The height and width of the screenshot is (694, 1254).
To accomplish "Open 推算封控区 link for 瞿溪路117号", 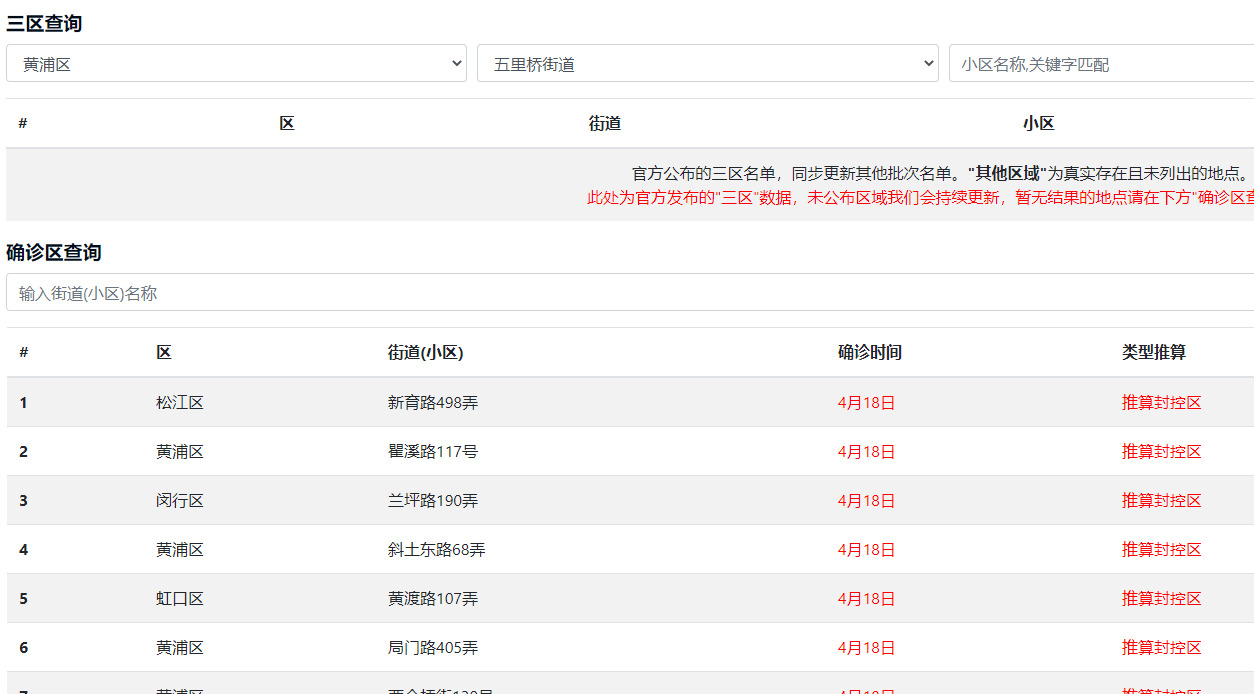I will pyautogui.click(x=1161, y=451).
